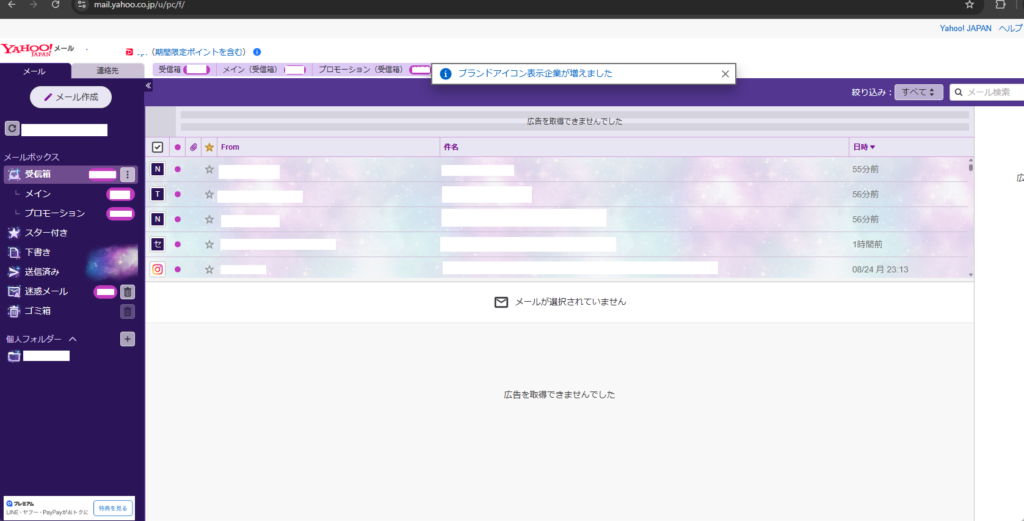Screen dimensions: 1024x521
Task: Click the search magnifier icon
Action: 959,92
